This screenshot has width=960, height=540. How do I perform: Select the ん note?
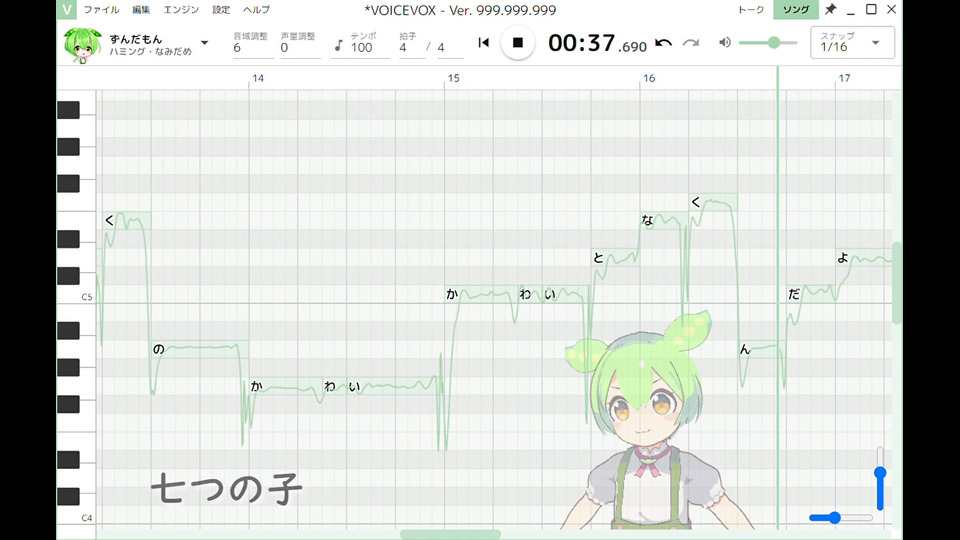tap(762, 349)
